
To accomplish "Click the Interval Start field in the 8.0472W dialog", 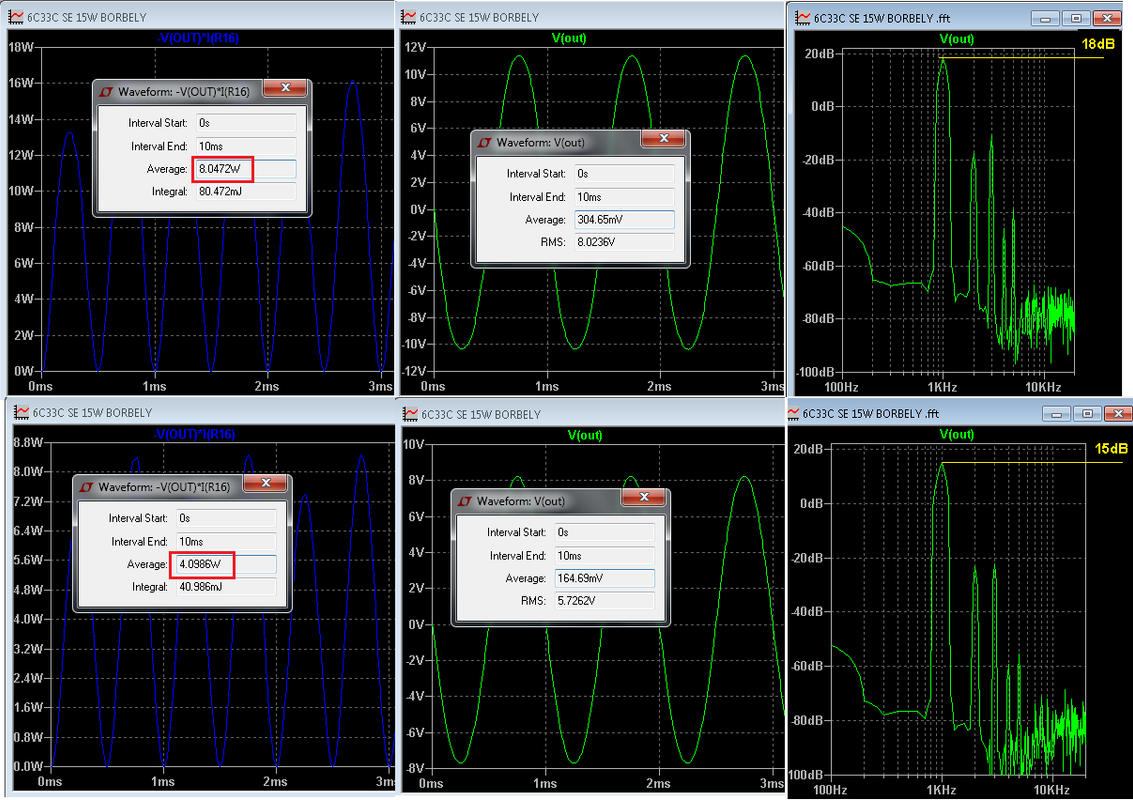I will coord(246,123).
